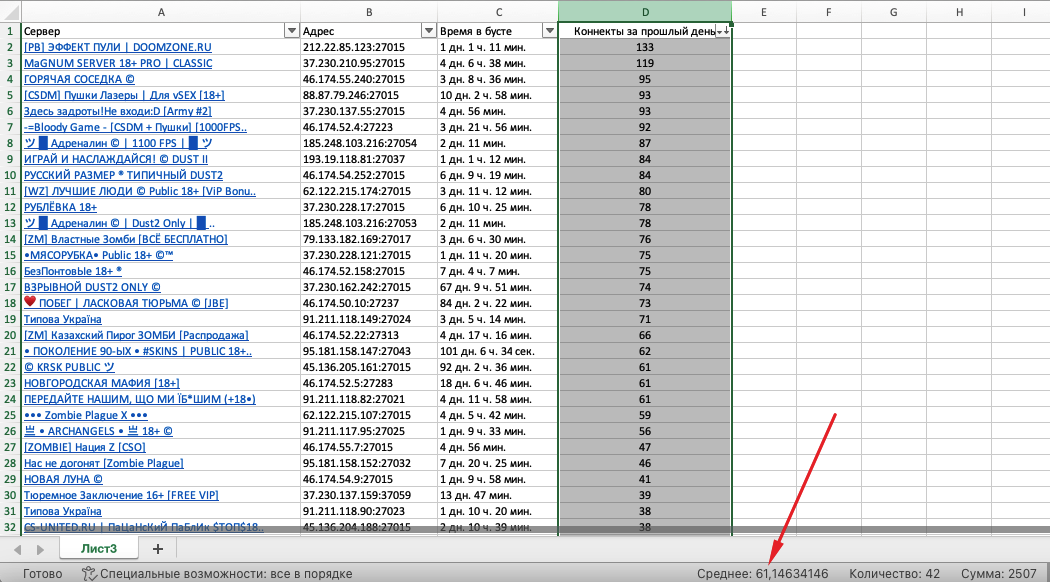
Task: Select cell with address 88.87.79.246:27015
Action: pyautogui.click(x=369, y=95)
